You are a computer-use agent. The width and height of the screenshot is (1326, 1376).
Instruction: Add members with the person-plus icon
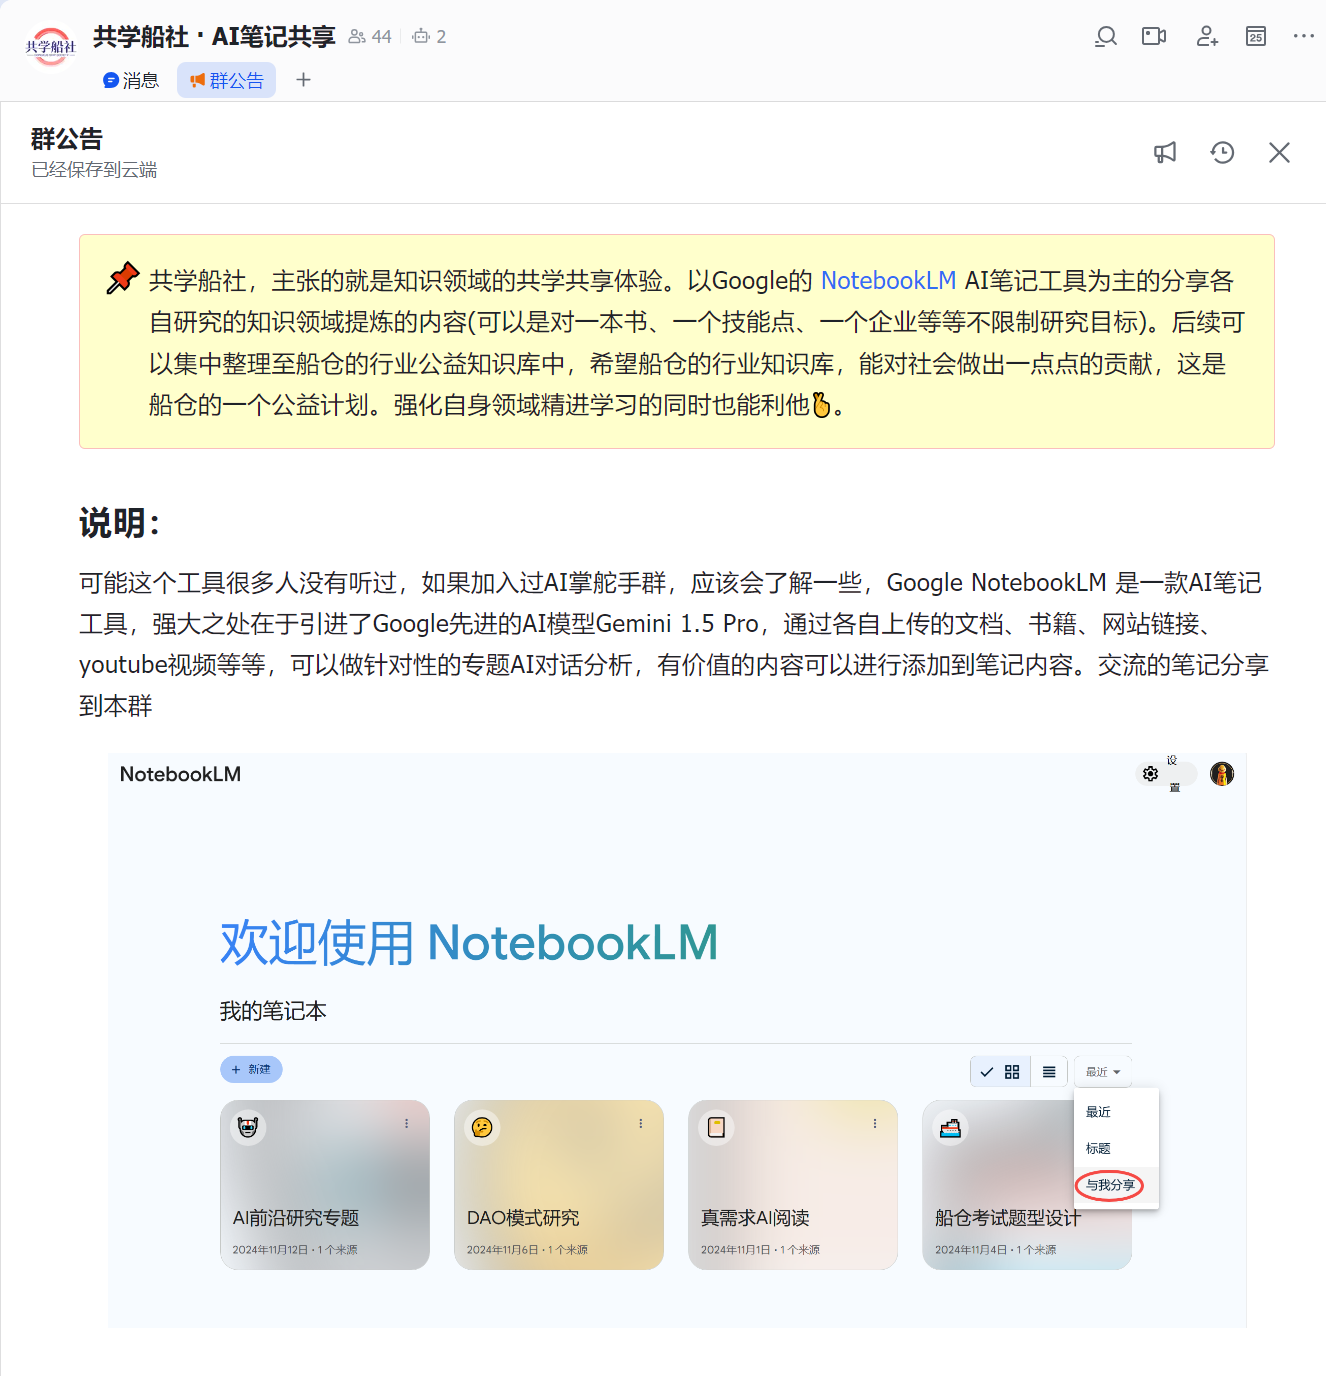click(x=1207, y=37)
